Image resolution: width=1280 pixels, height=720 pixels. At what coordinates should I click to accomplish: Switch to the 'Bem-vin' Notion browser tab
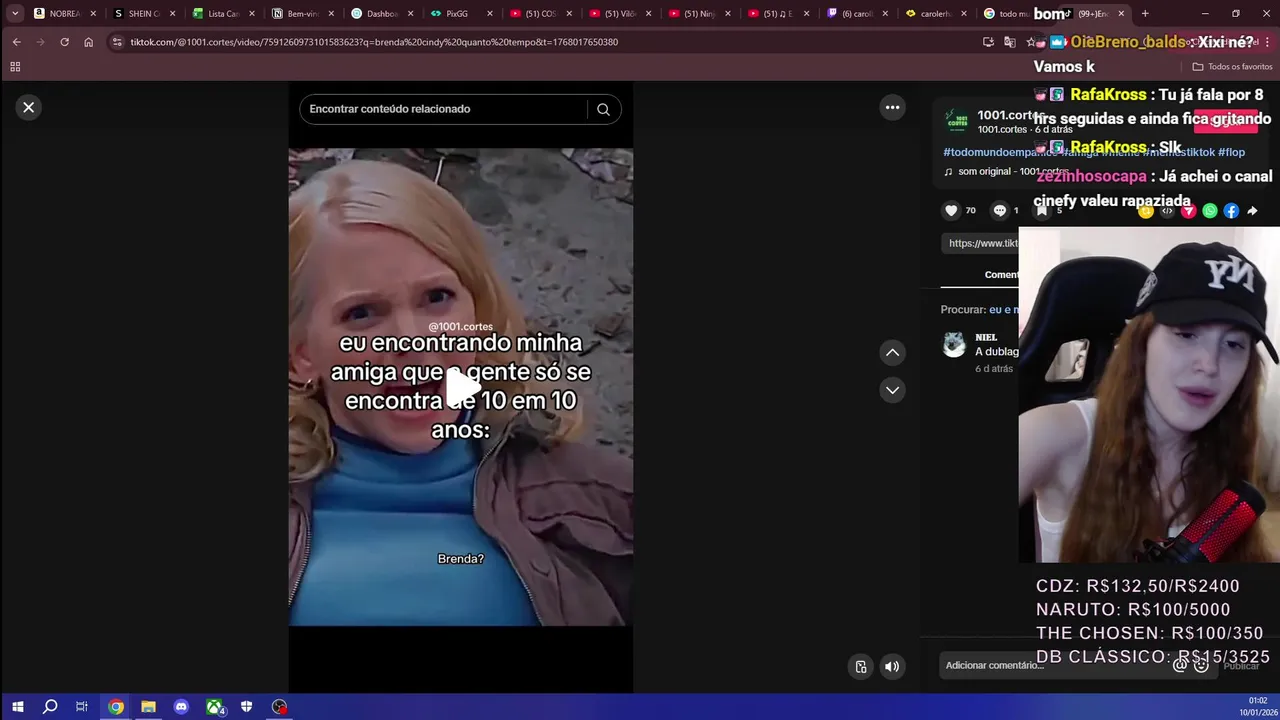[304, 14]
